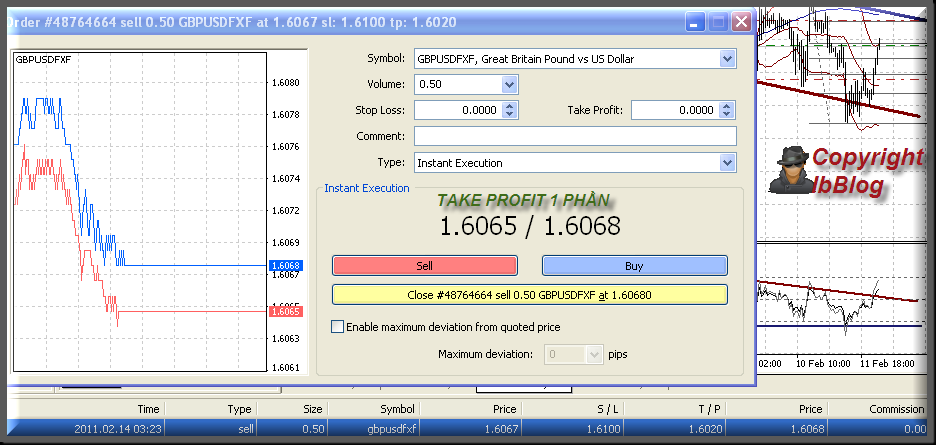This screenshot has height=445, width=936.
Task: Click the red Sell button
Action: pos(424,266)
